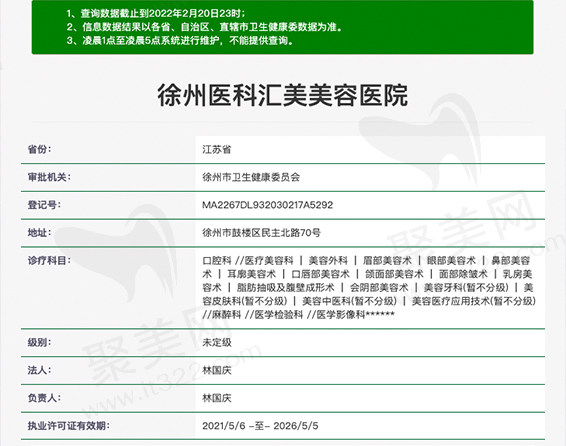Click the 省份 label

(x=39, y=149)
